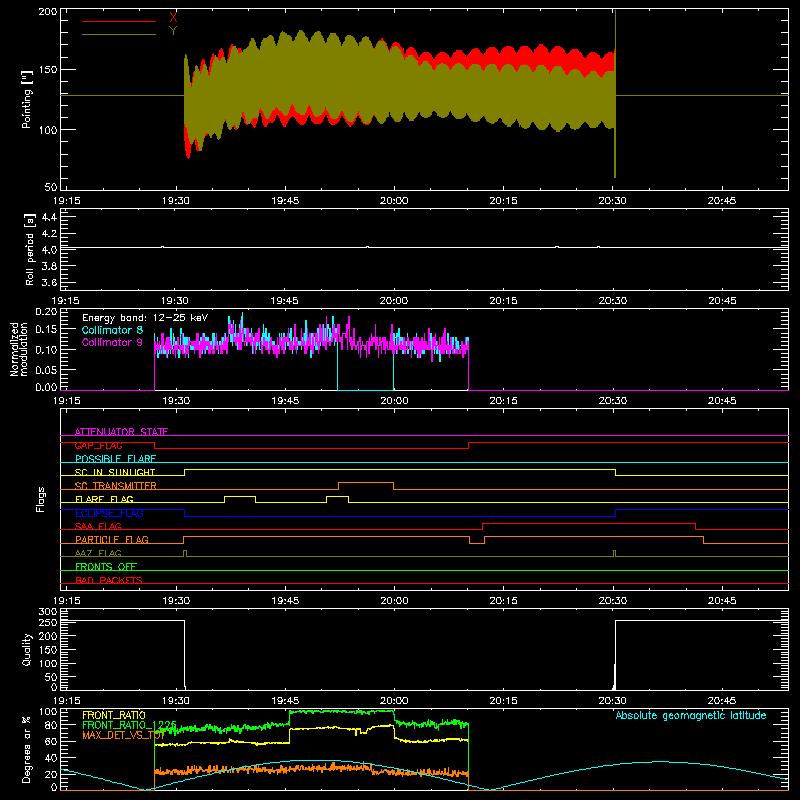Click the yellow "FRONT_RATIO" legend label
The width and height of the screenshot is (800, 800).
tap(114, 715)
